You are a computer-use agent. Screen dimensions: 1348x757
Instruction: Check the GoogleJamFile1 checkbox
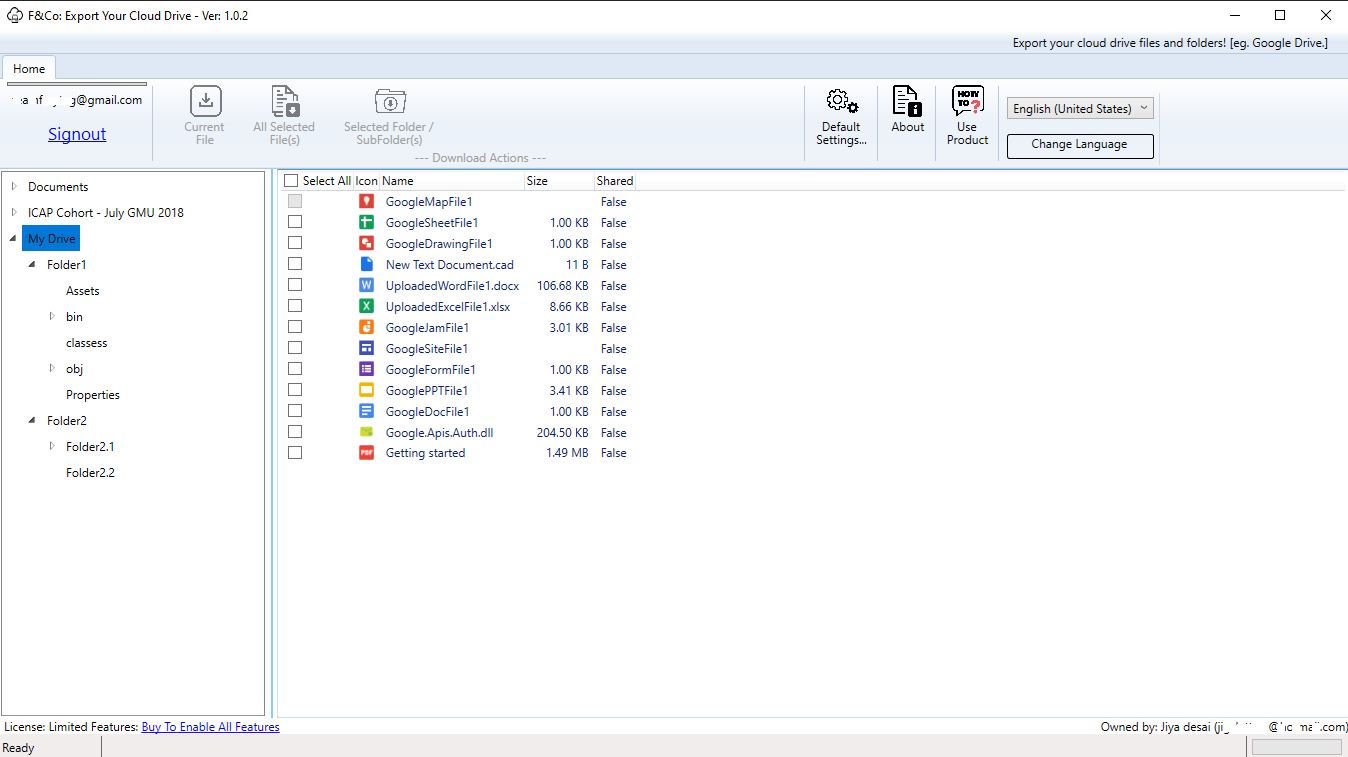295,327
